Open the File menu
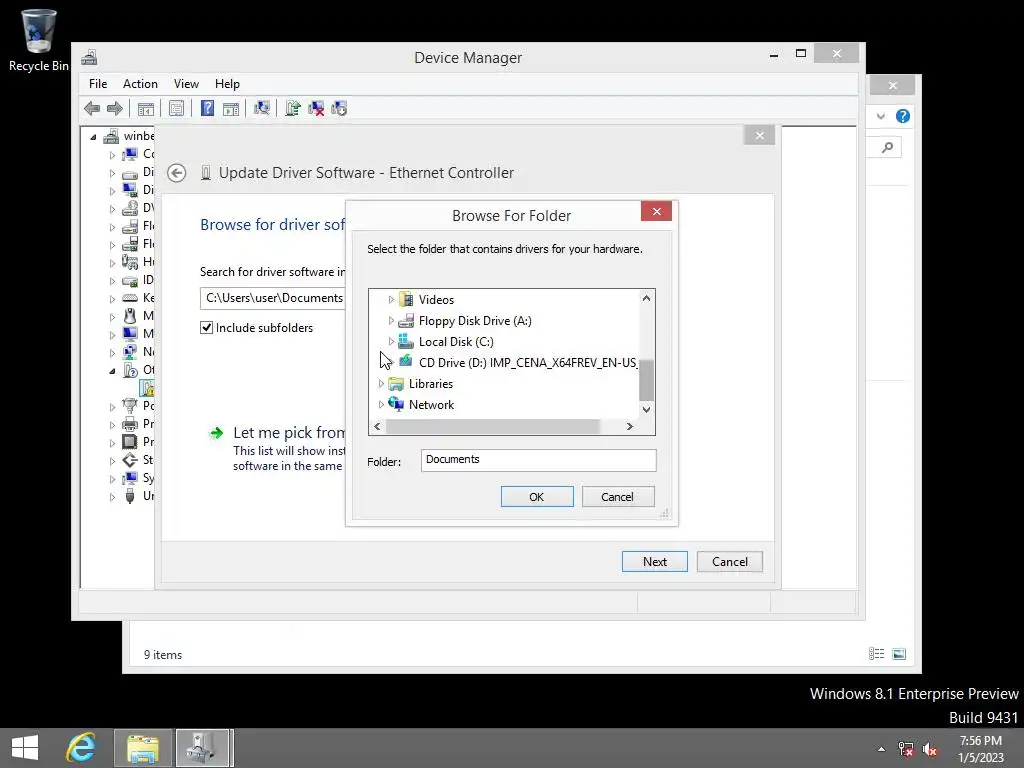 tap(98, 84)
